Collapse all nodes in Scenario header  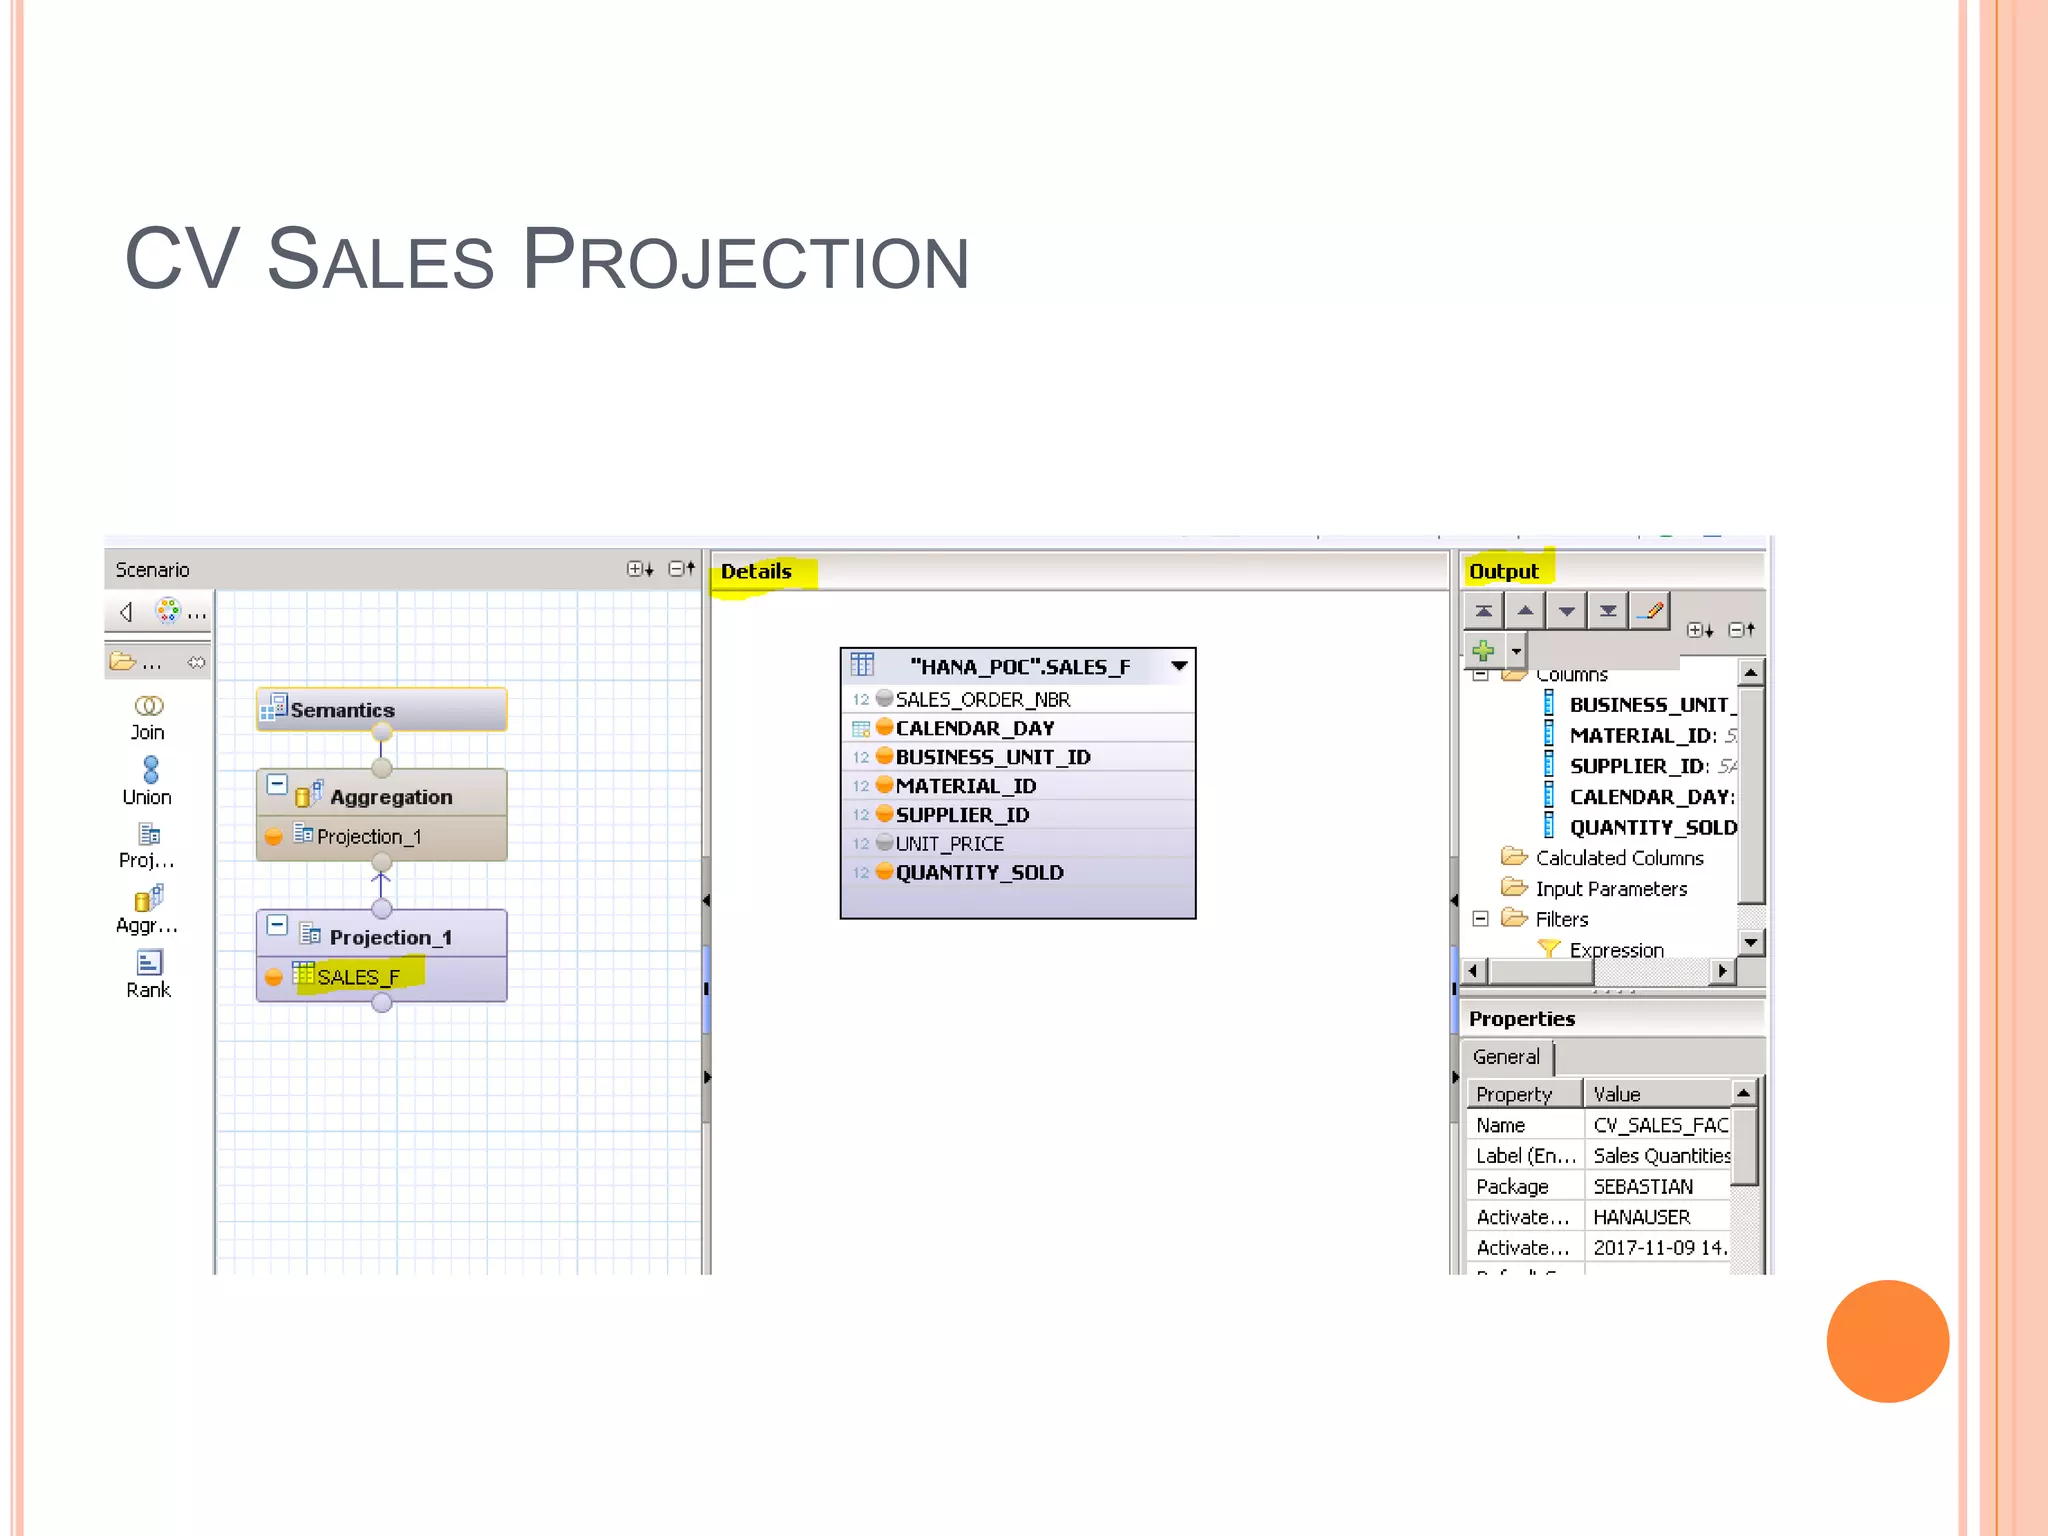(682, 569)
